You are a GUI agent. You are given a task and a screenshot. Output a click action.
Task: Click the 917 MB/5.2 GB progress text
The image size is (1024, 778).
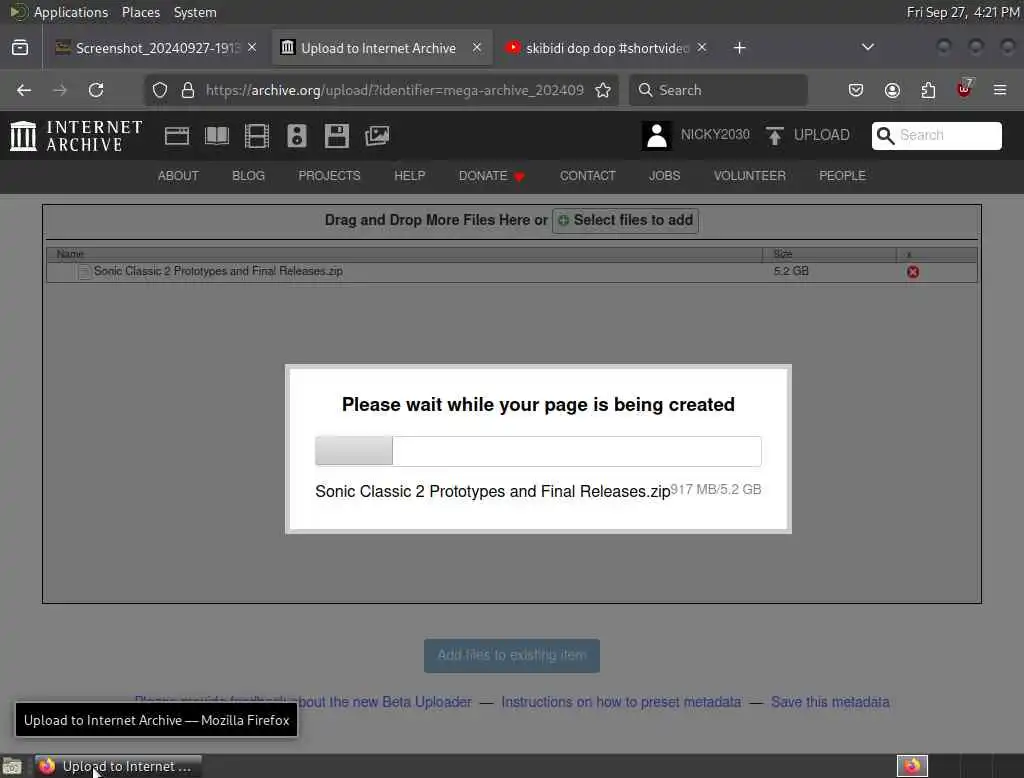716,489
